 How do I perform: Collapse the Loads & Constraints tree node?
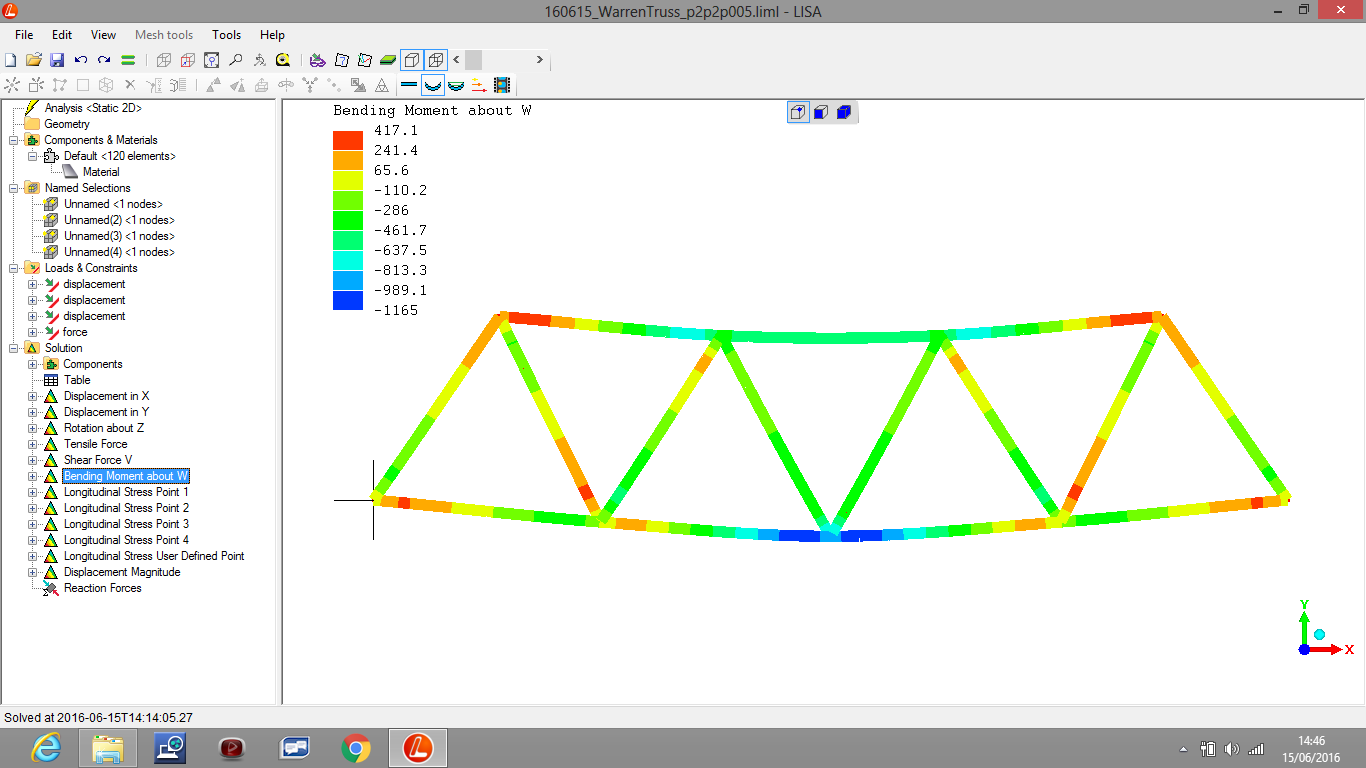[x=14, y=268]
